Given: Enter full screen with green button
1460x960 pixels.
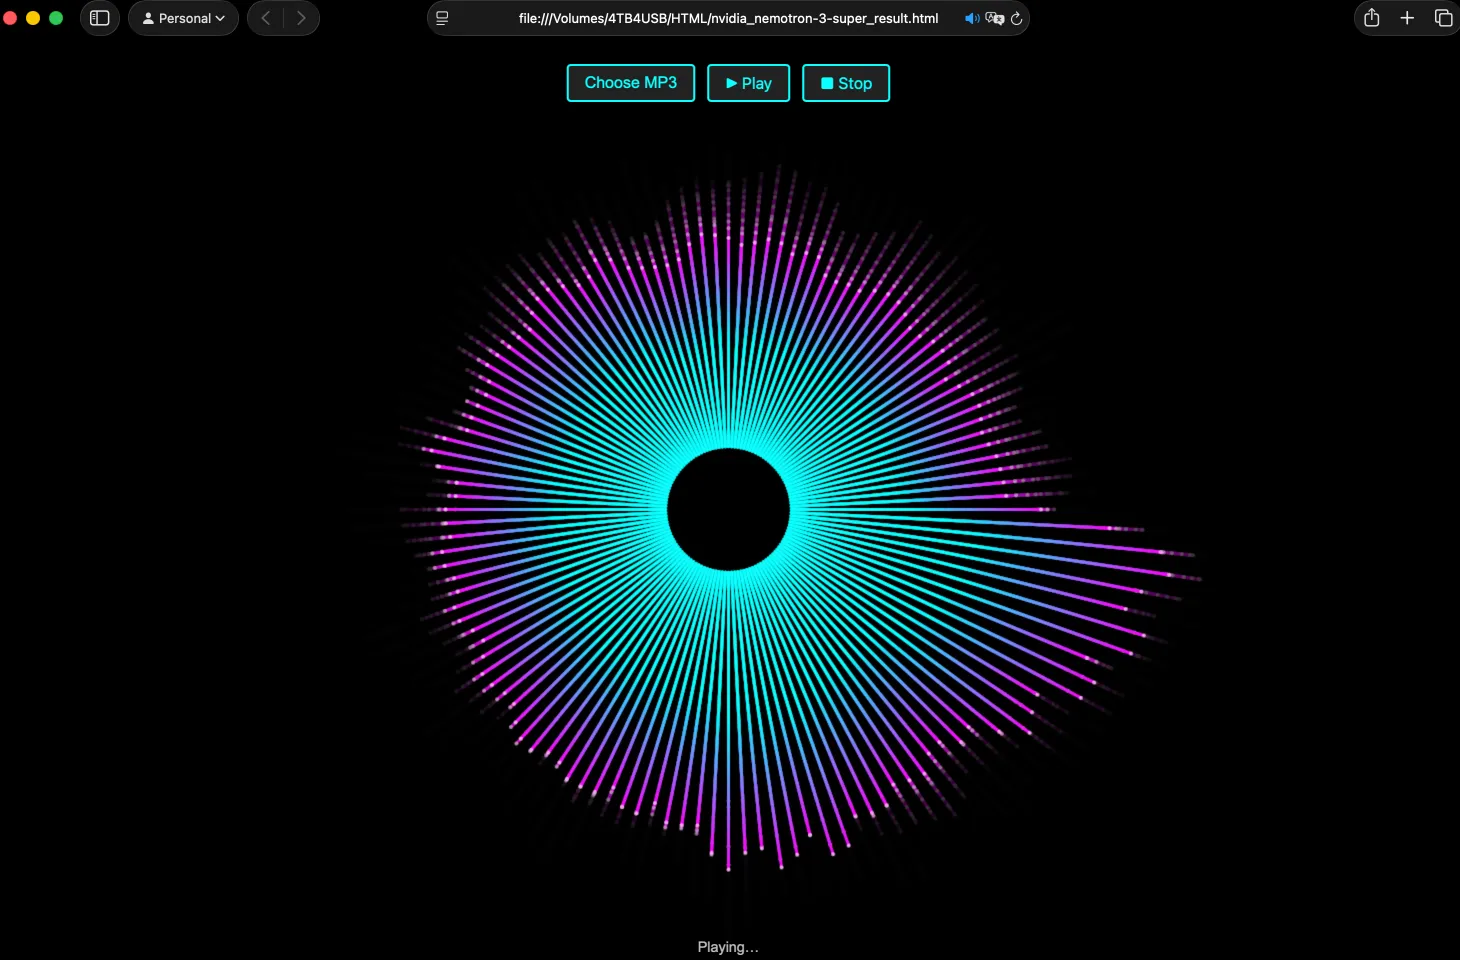Looking at the screenshot, I should [56, 18].
